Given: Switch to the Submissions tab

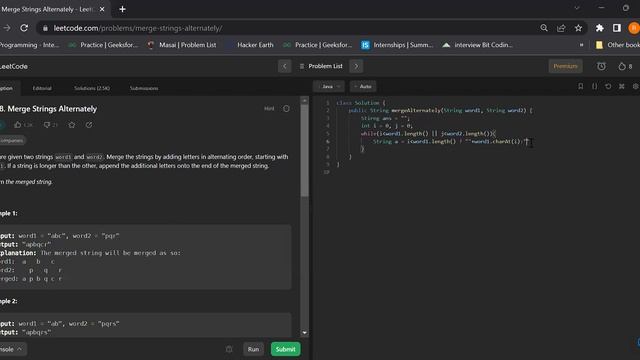Looking at the screenshot, I should point(144,88).
